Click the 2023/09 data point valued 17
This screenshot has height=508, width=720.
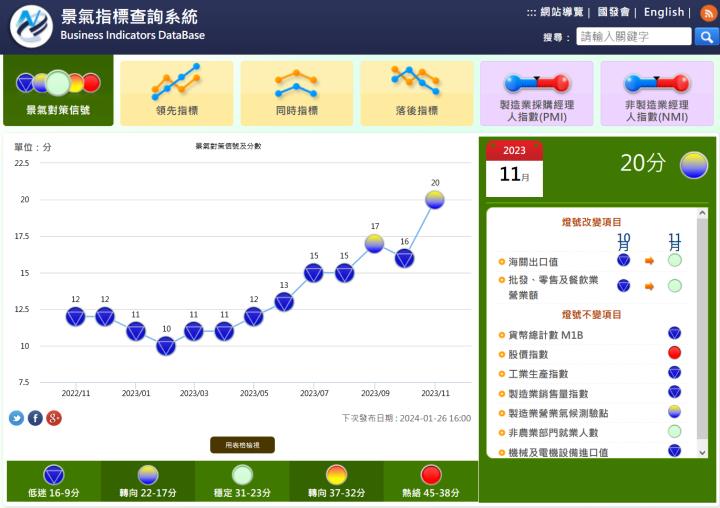pos(374,243)
